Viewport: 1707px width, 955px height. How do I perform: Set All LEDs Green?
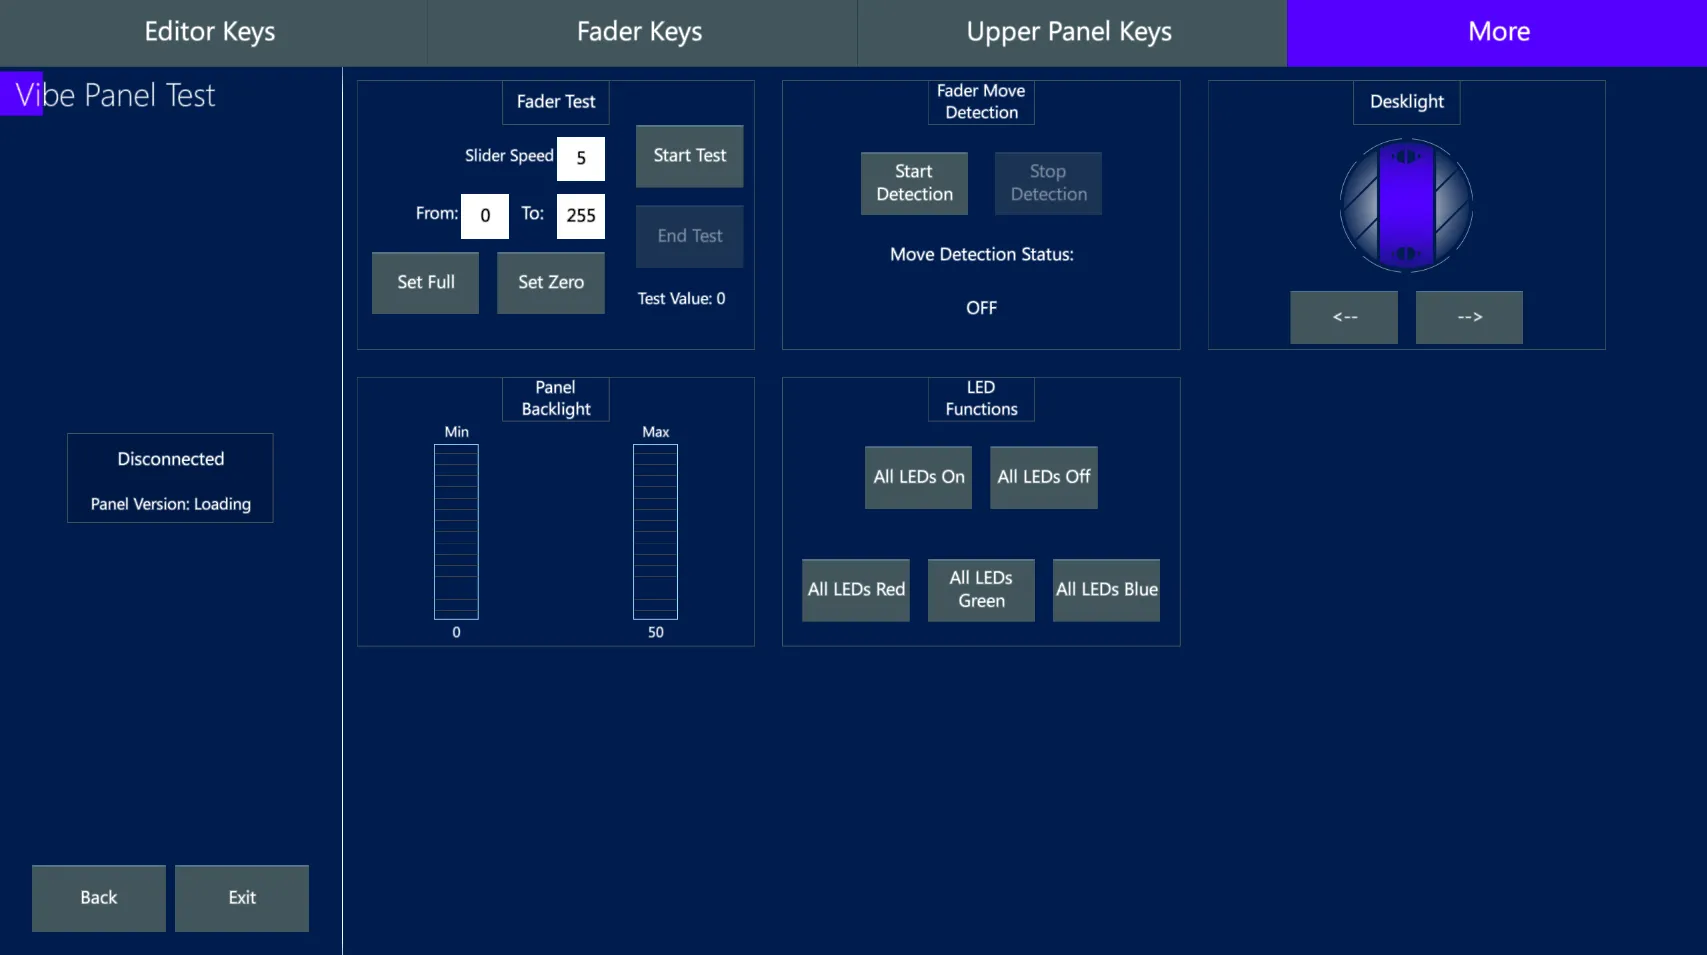click(x=981, y=590)
